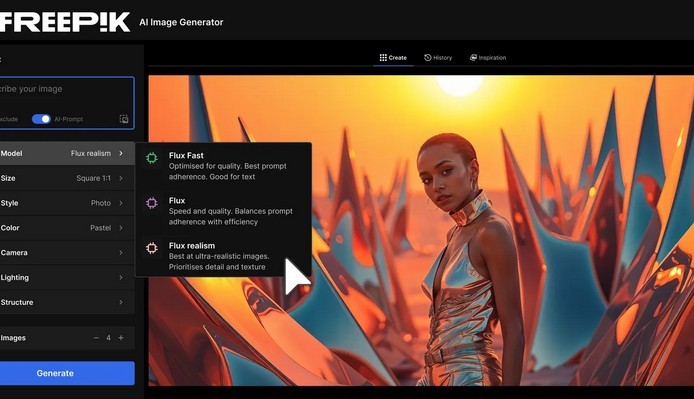Viewport: 694px width, 399px height.
Task: Click the Inspiration tab icon
Action: tap(473, 58)
